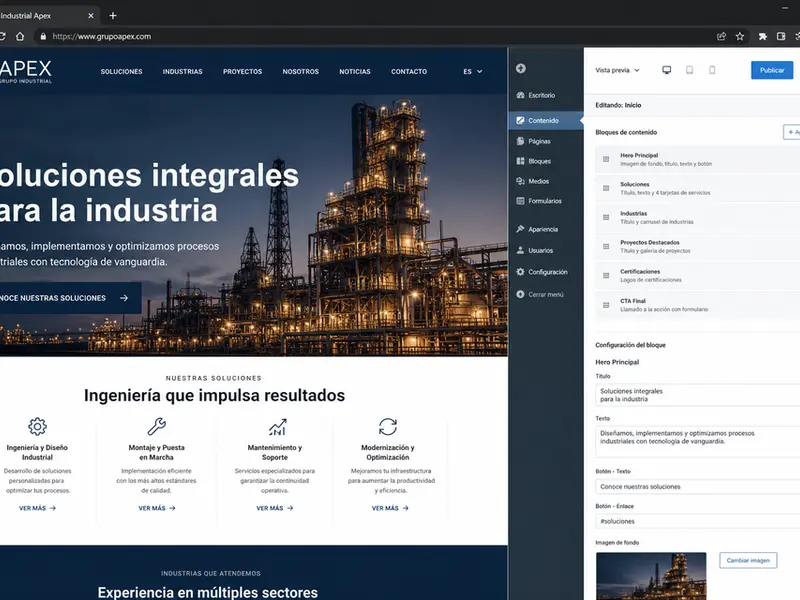Open INDUSTRIAS in the site navigation
Image resolution: width=800 pixels, height=600 pixels.
tap(183, 71)
